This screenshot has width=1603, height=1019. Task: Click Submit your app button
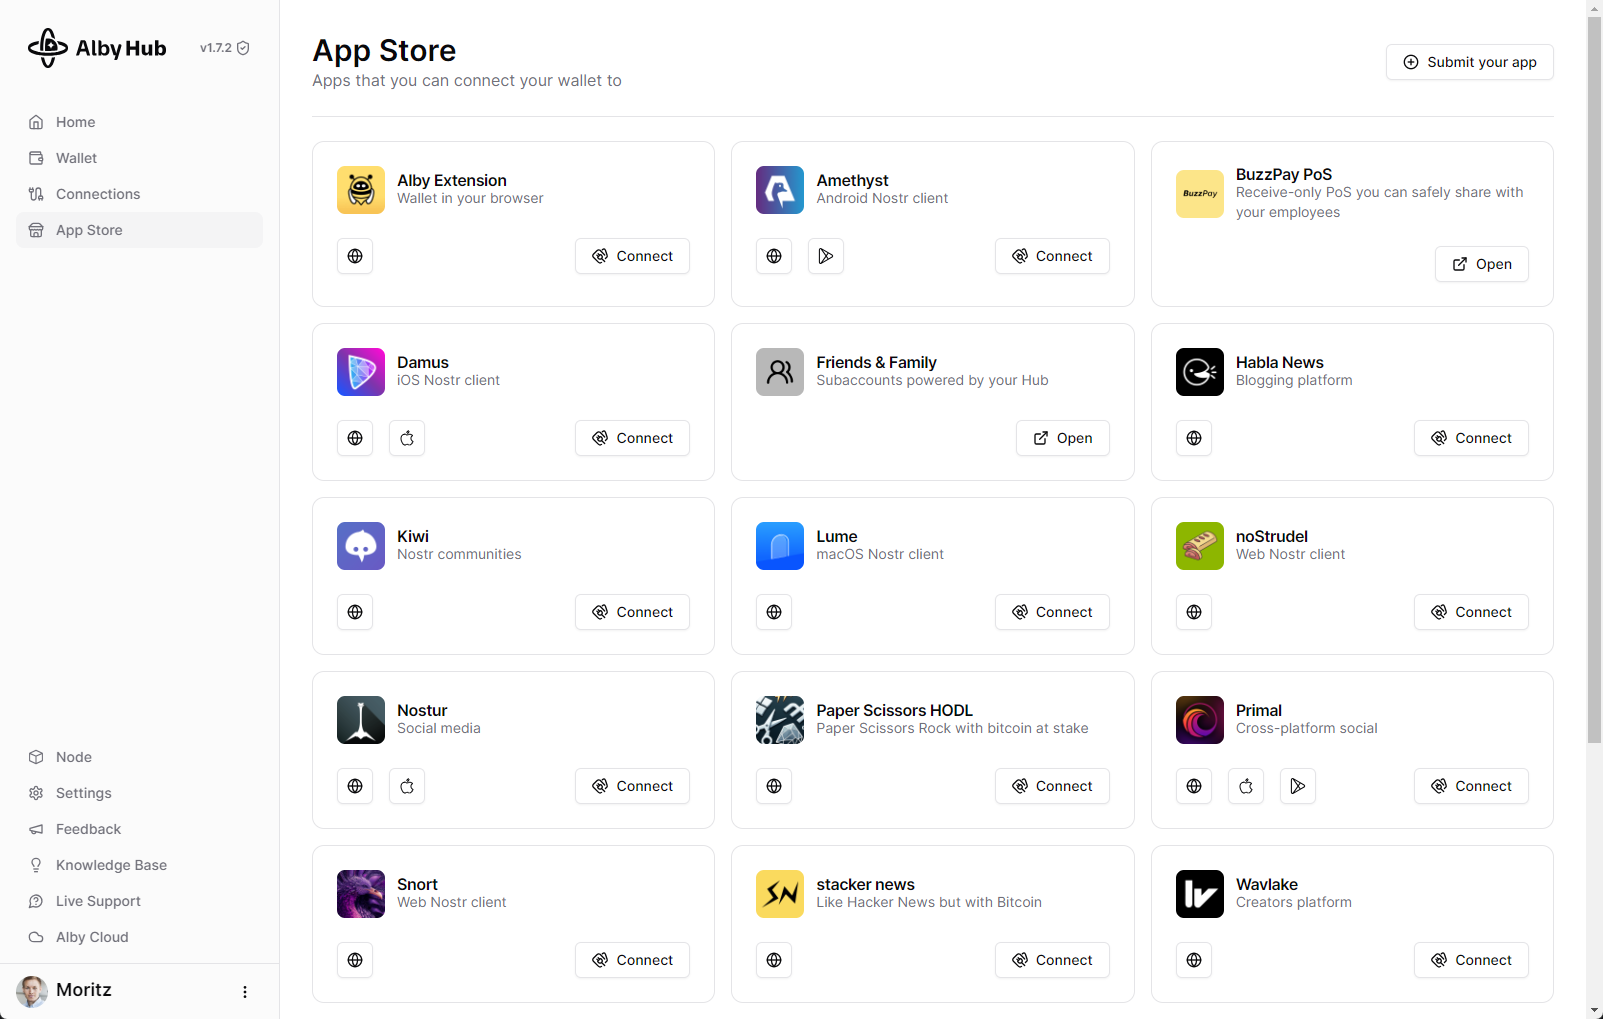(1469, 62)
